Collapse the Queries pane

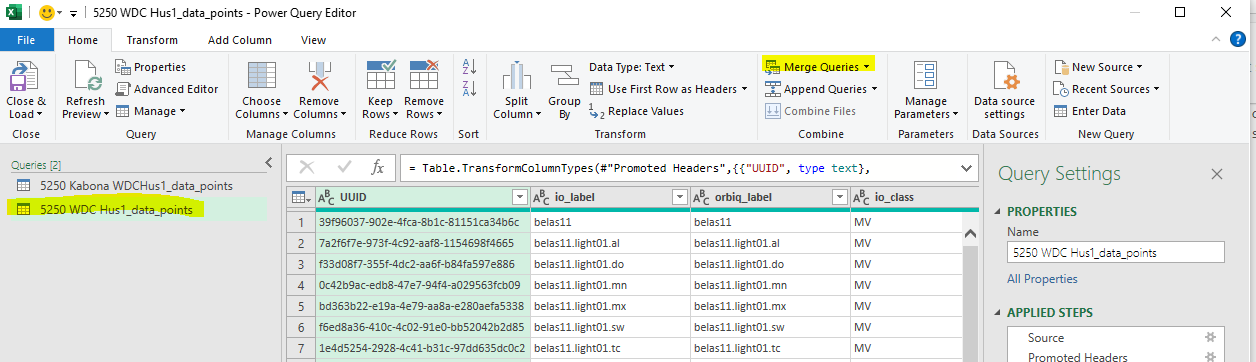point(268,163)
